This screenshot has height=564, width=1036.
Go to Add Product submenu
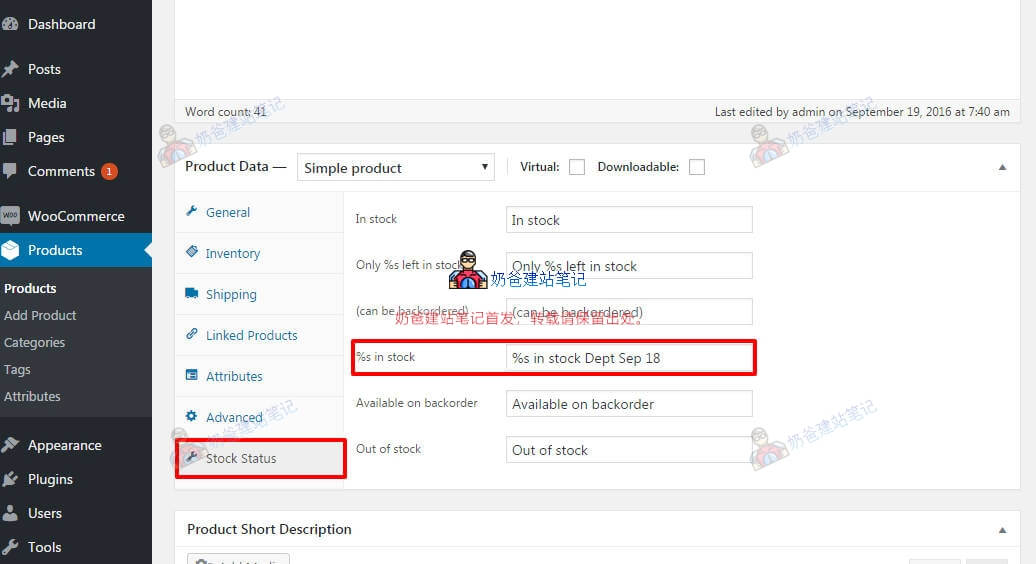40,315
